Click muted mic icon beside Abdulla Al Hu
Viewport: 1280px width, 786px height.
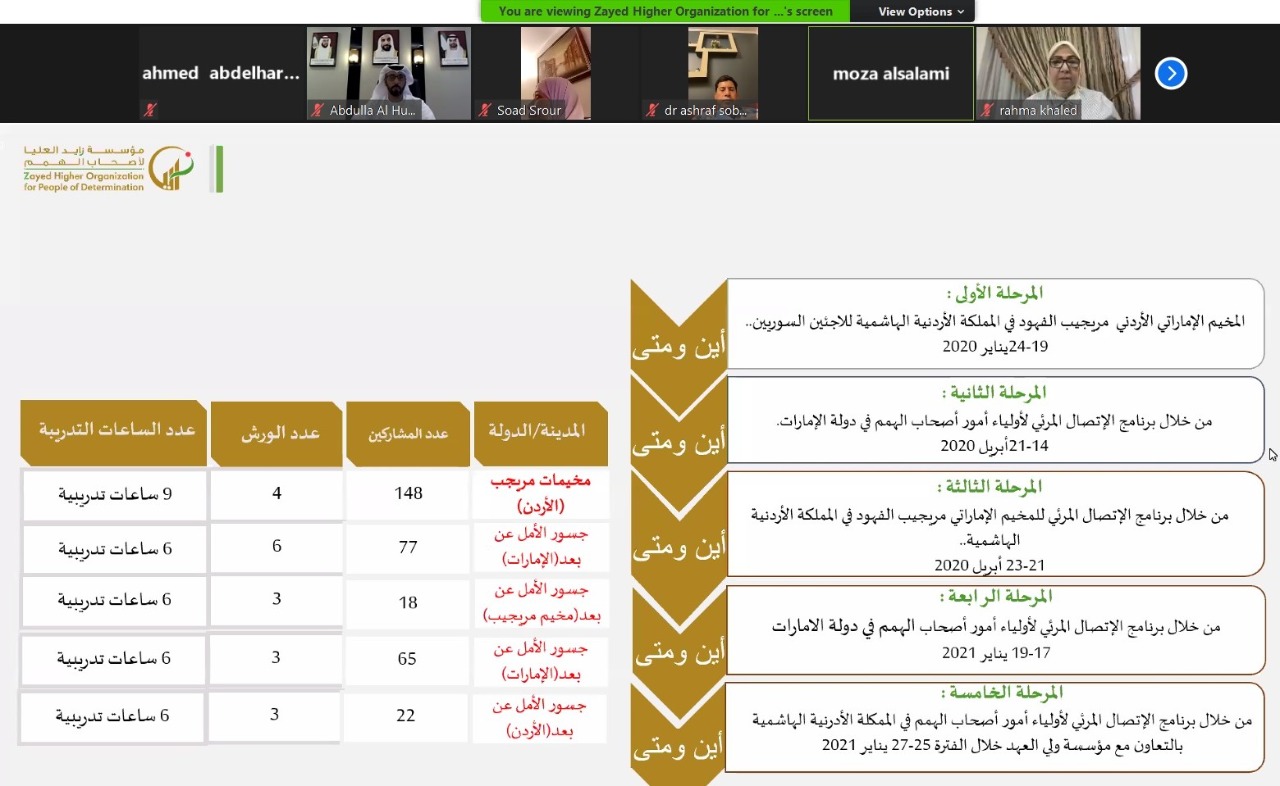317,110
